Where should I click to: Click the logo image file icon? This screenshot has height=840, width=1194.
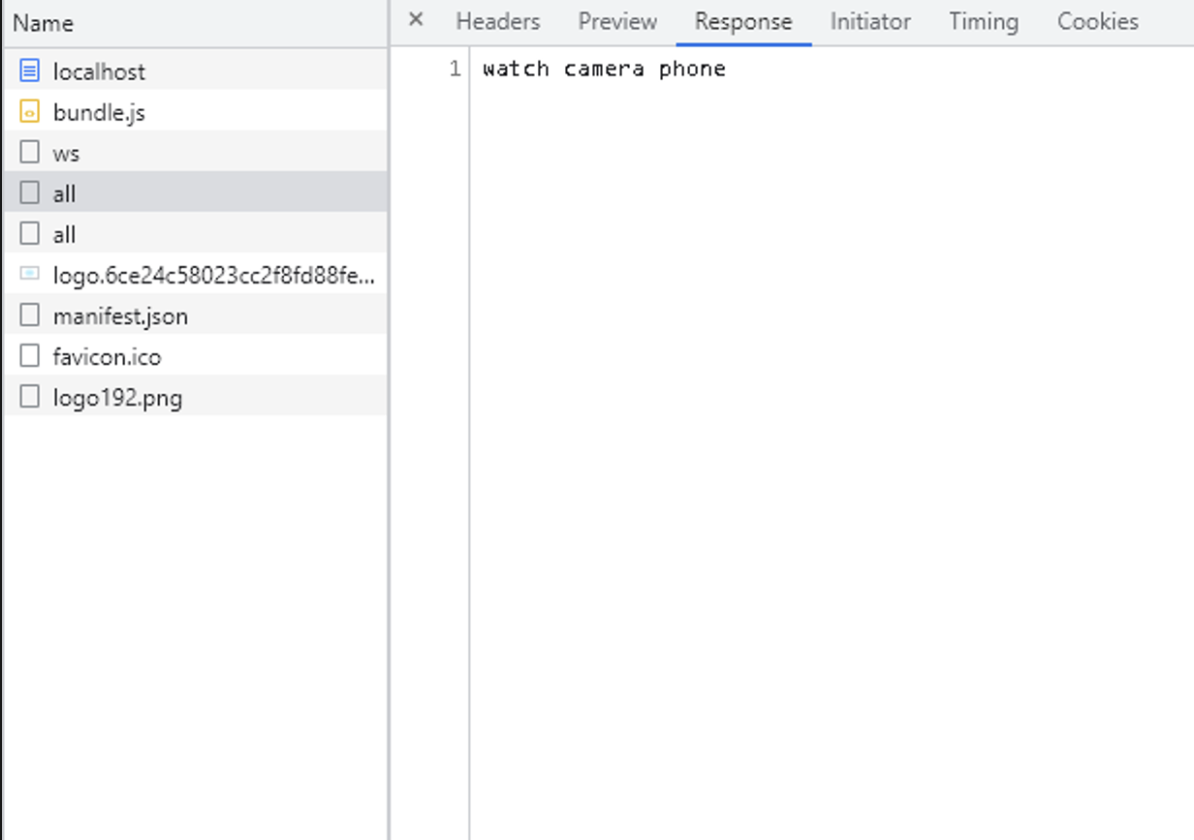(30, 275)
